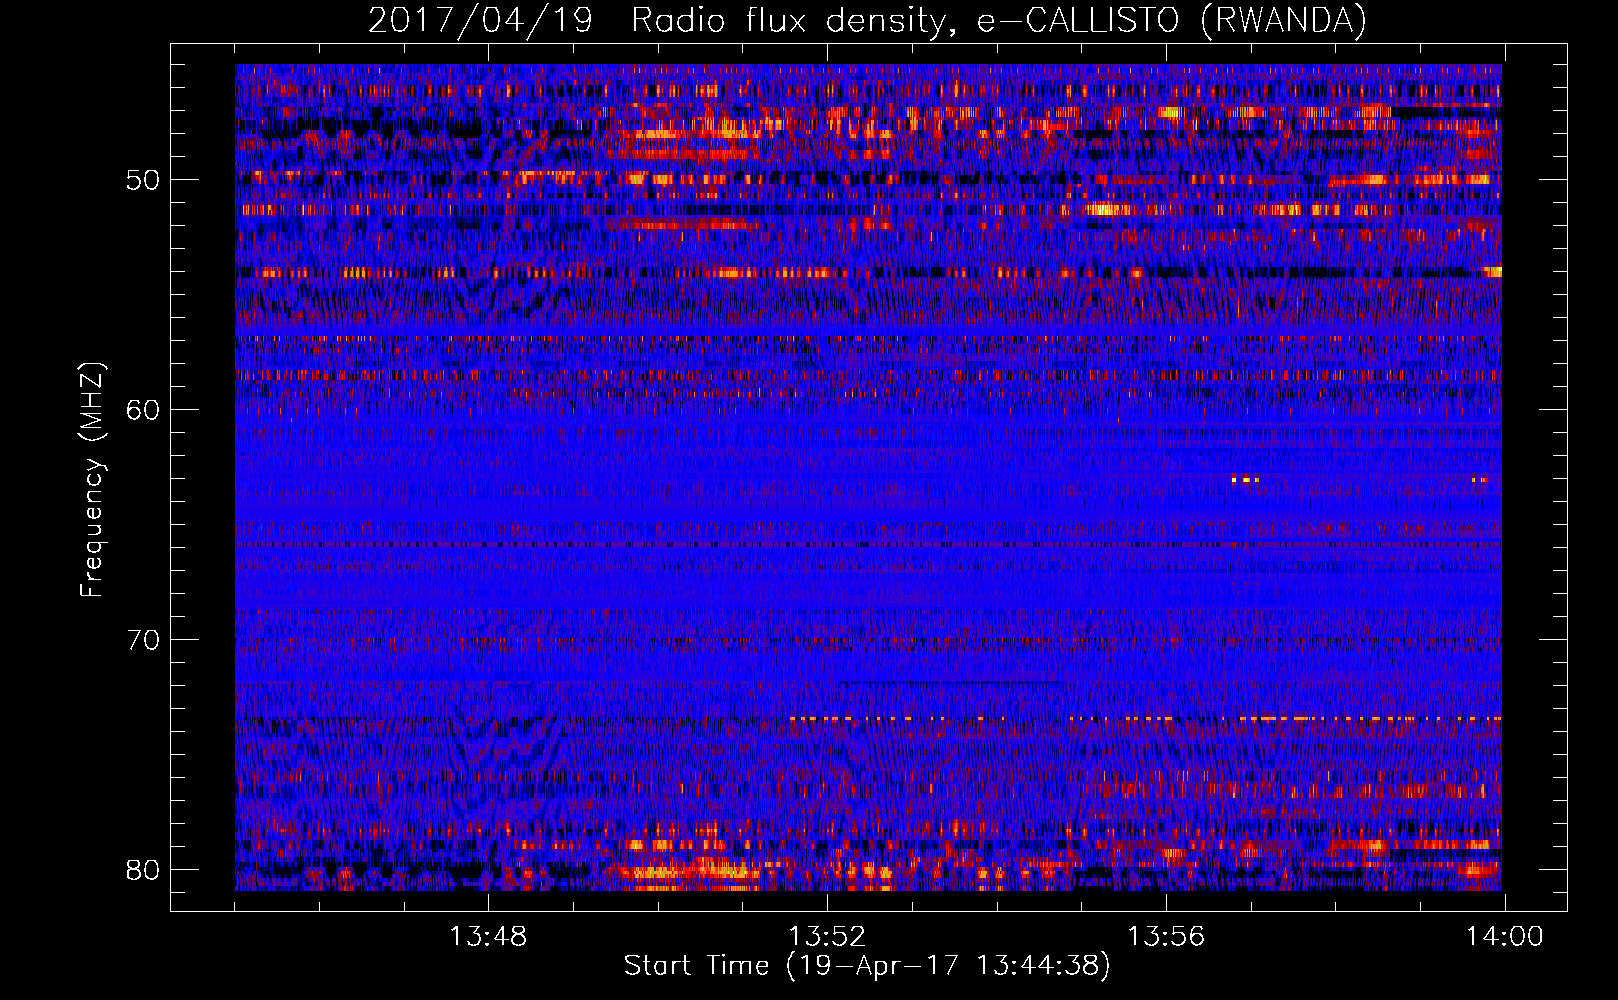Click the title text 'Radio flux density, e-CALLISTO (RWANDA)'

click(999, 21)
